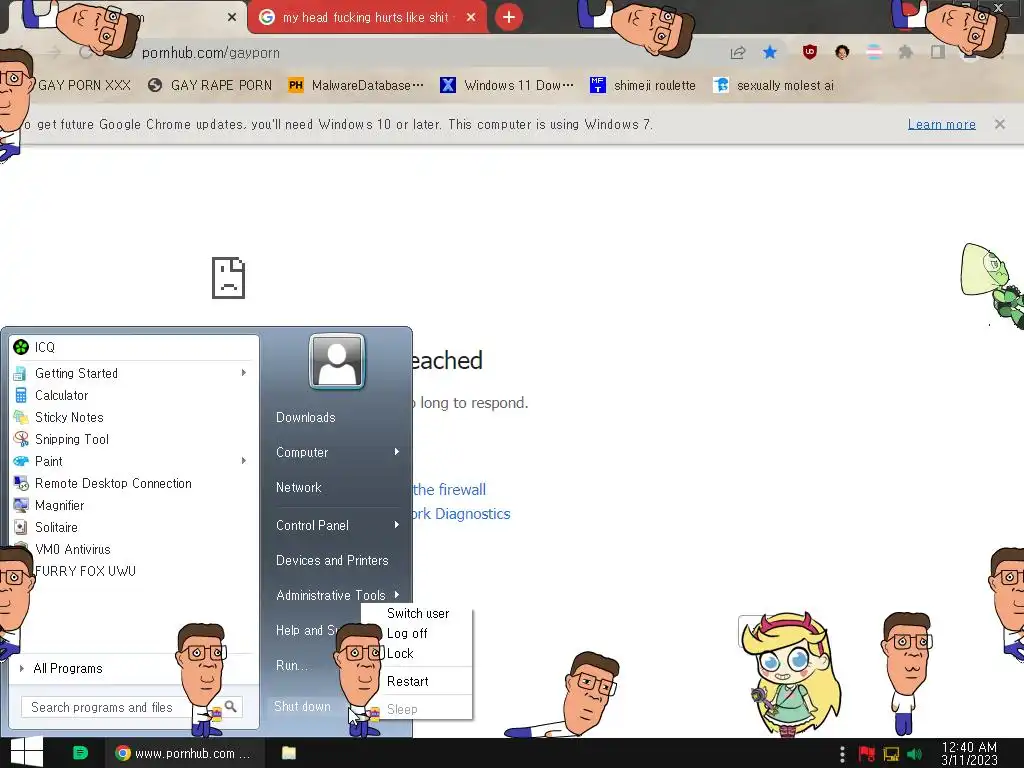Open shimeji roulette bookmark
Viewport: 1024px width, 768px height.
click(644, 85)
